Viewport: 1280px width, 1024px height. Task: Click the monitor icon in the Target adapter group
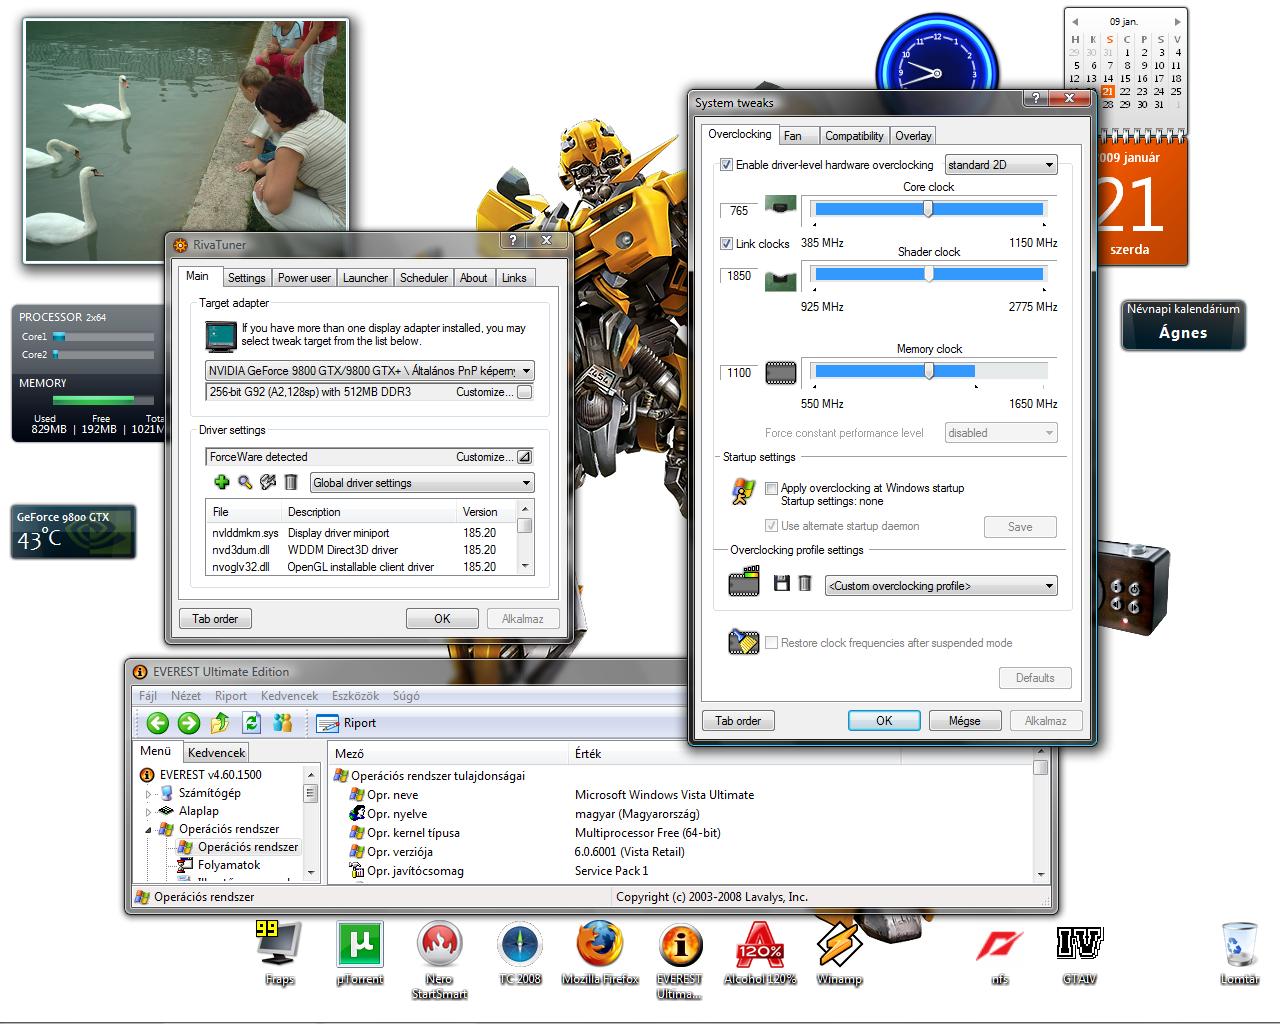(220, 335)
